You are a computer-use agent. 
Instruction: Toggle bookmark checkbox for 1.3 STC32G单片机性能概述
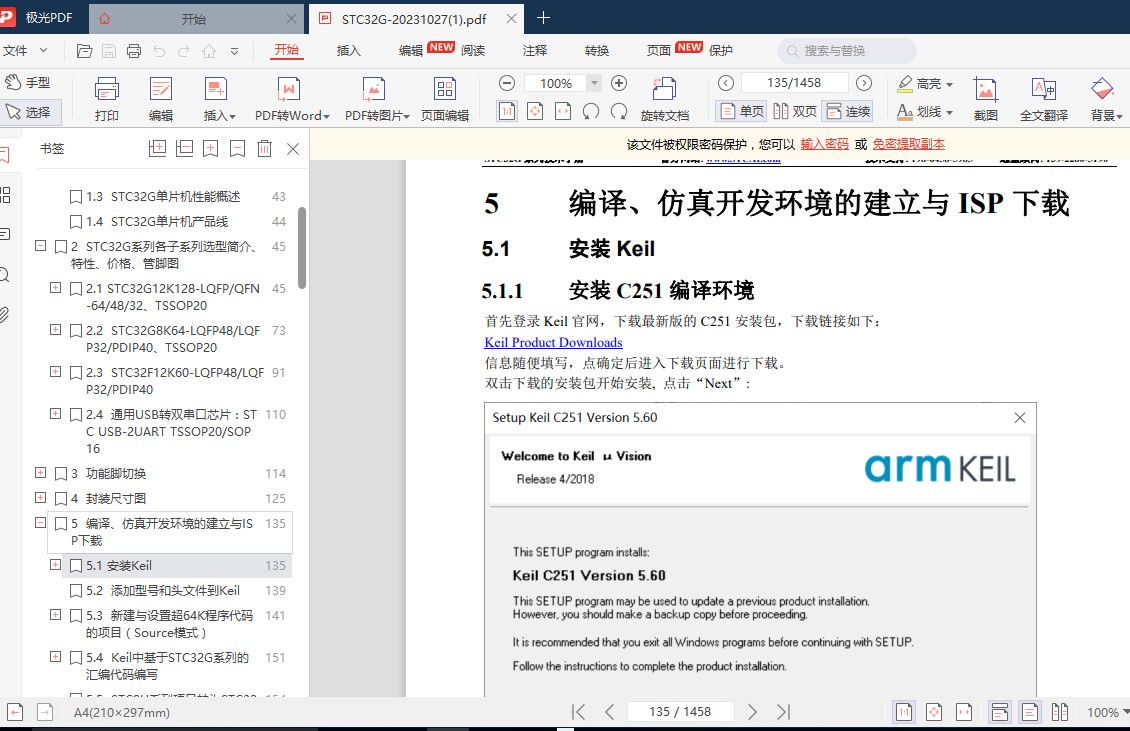coord(76,196)
